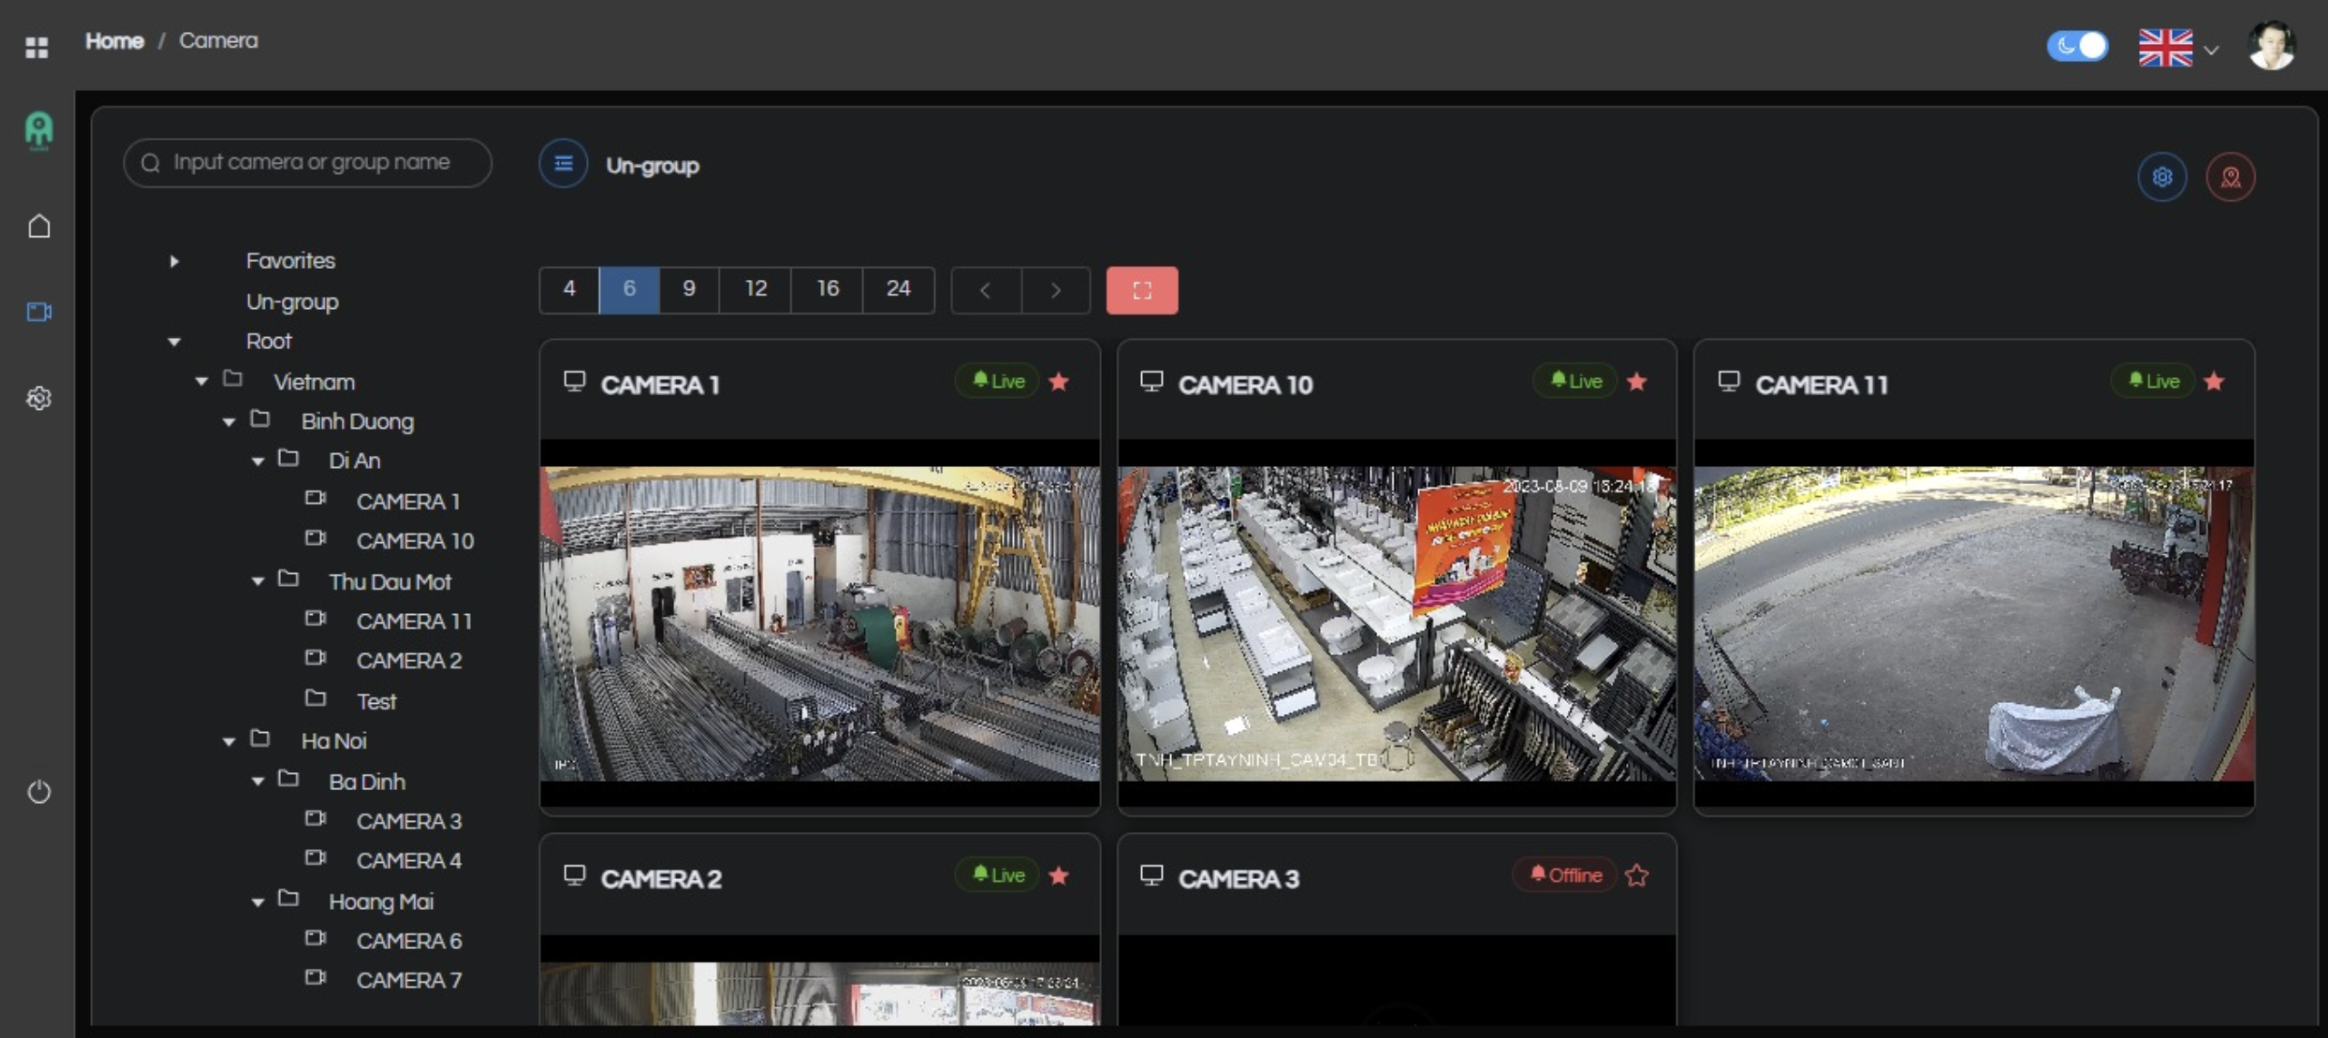Collapse the Root tree node
This screenshot has width=2328, height=1038.
(x=174, y=342)
